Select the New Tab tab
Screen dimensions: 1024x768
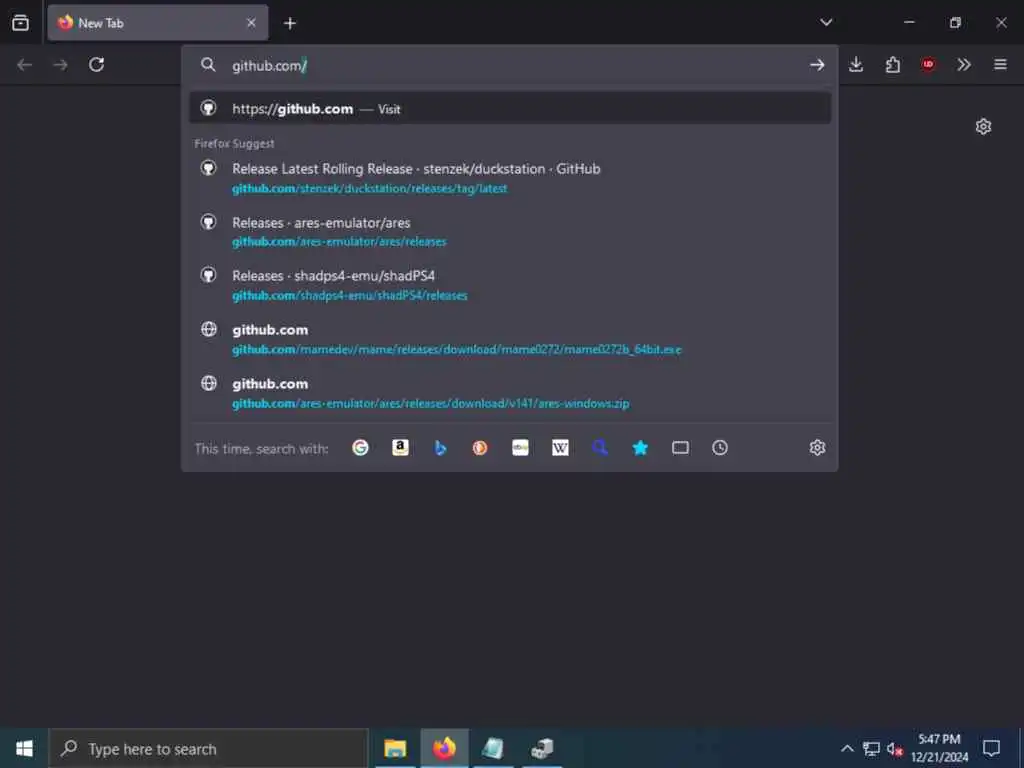(158, 23)
